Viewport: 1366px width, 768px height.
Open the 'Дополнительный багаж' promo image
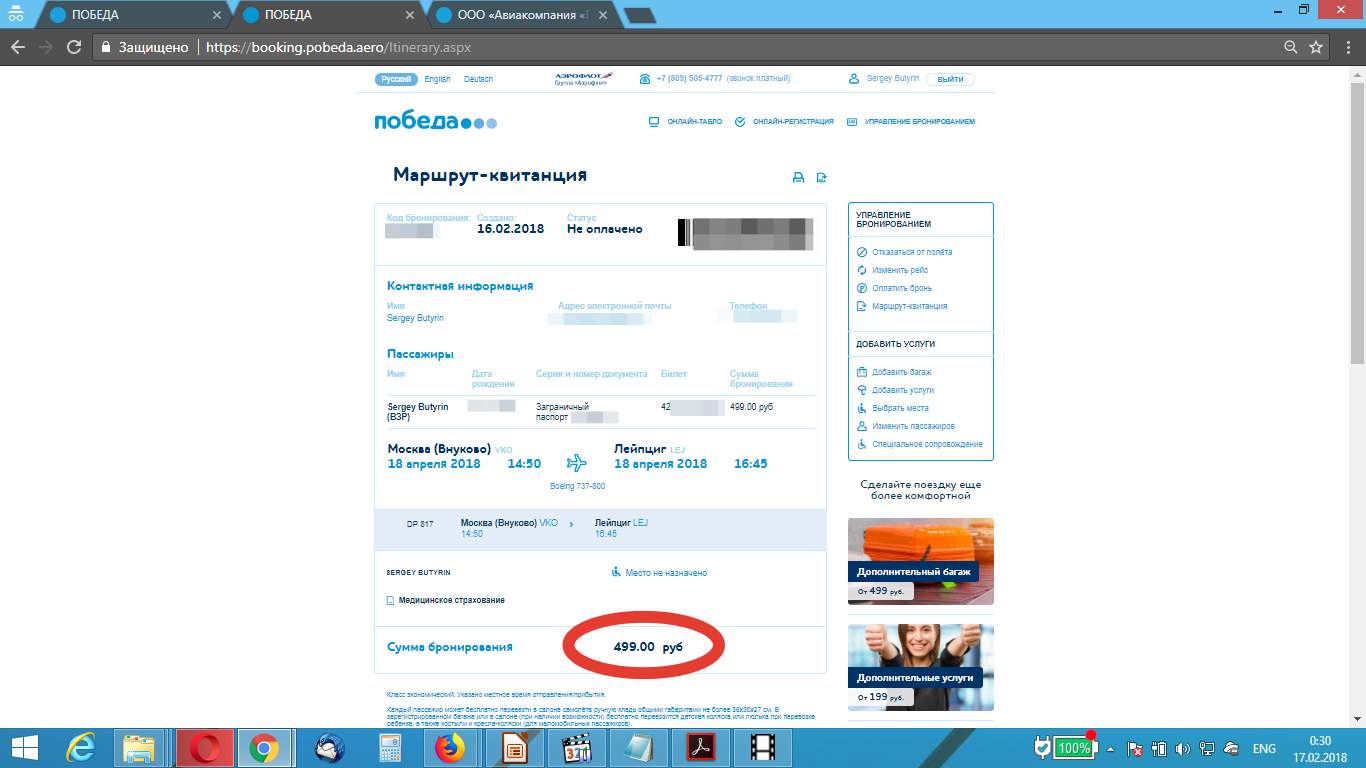tap(921, 561)
